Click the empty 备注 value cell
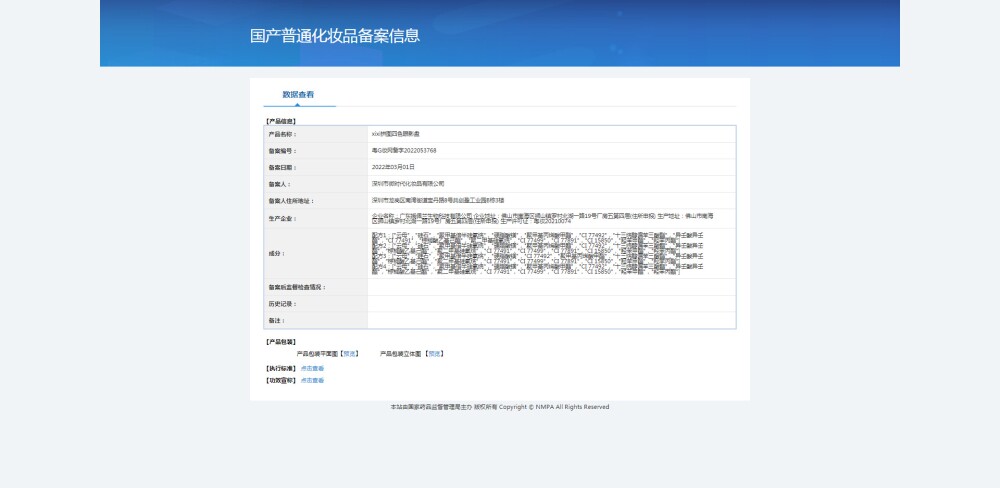 552,320
